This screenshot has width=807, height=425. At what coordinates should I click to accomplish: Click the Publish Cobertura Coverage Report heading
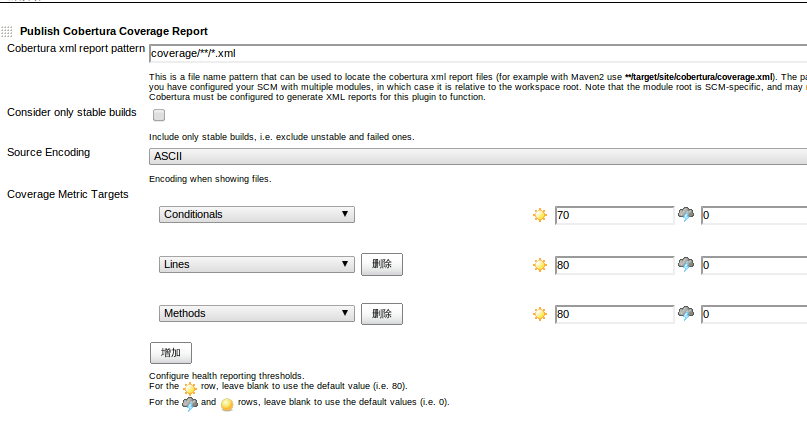pos(114,31)
